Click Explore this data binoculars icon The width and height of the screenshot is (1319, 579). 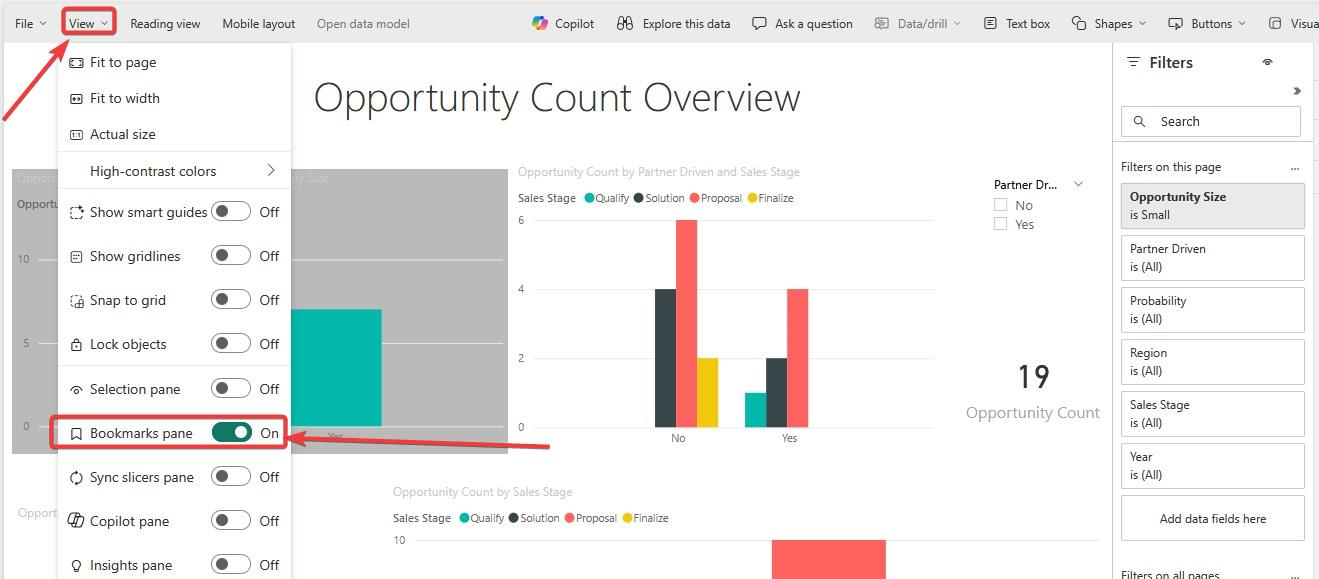click(x=625, y=23)
